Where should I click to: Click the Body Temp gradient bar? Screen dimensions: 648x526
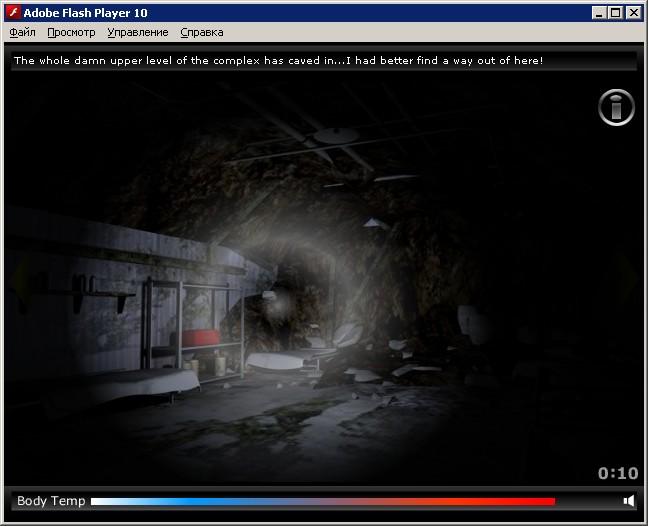click(x=322, y=501)
